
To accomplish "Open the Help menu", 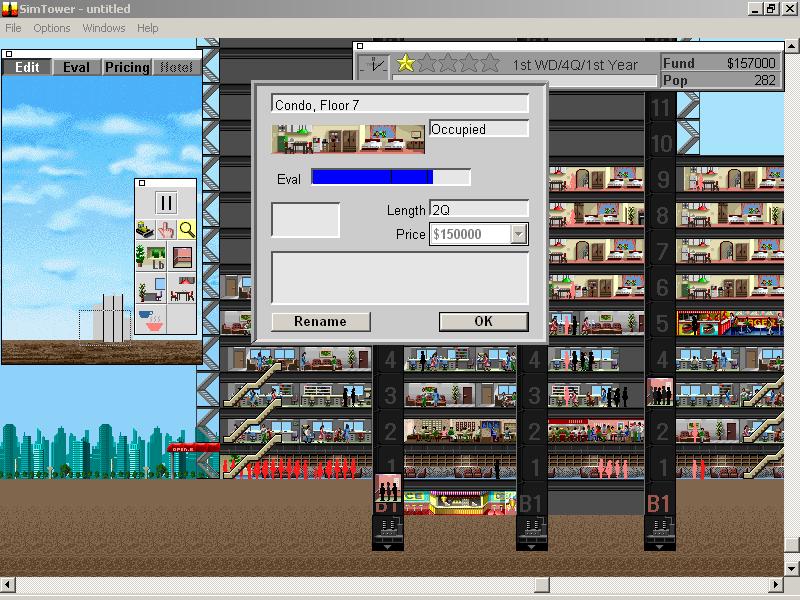I will pyautogui.click(x=147, y=28).
